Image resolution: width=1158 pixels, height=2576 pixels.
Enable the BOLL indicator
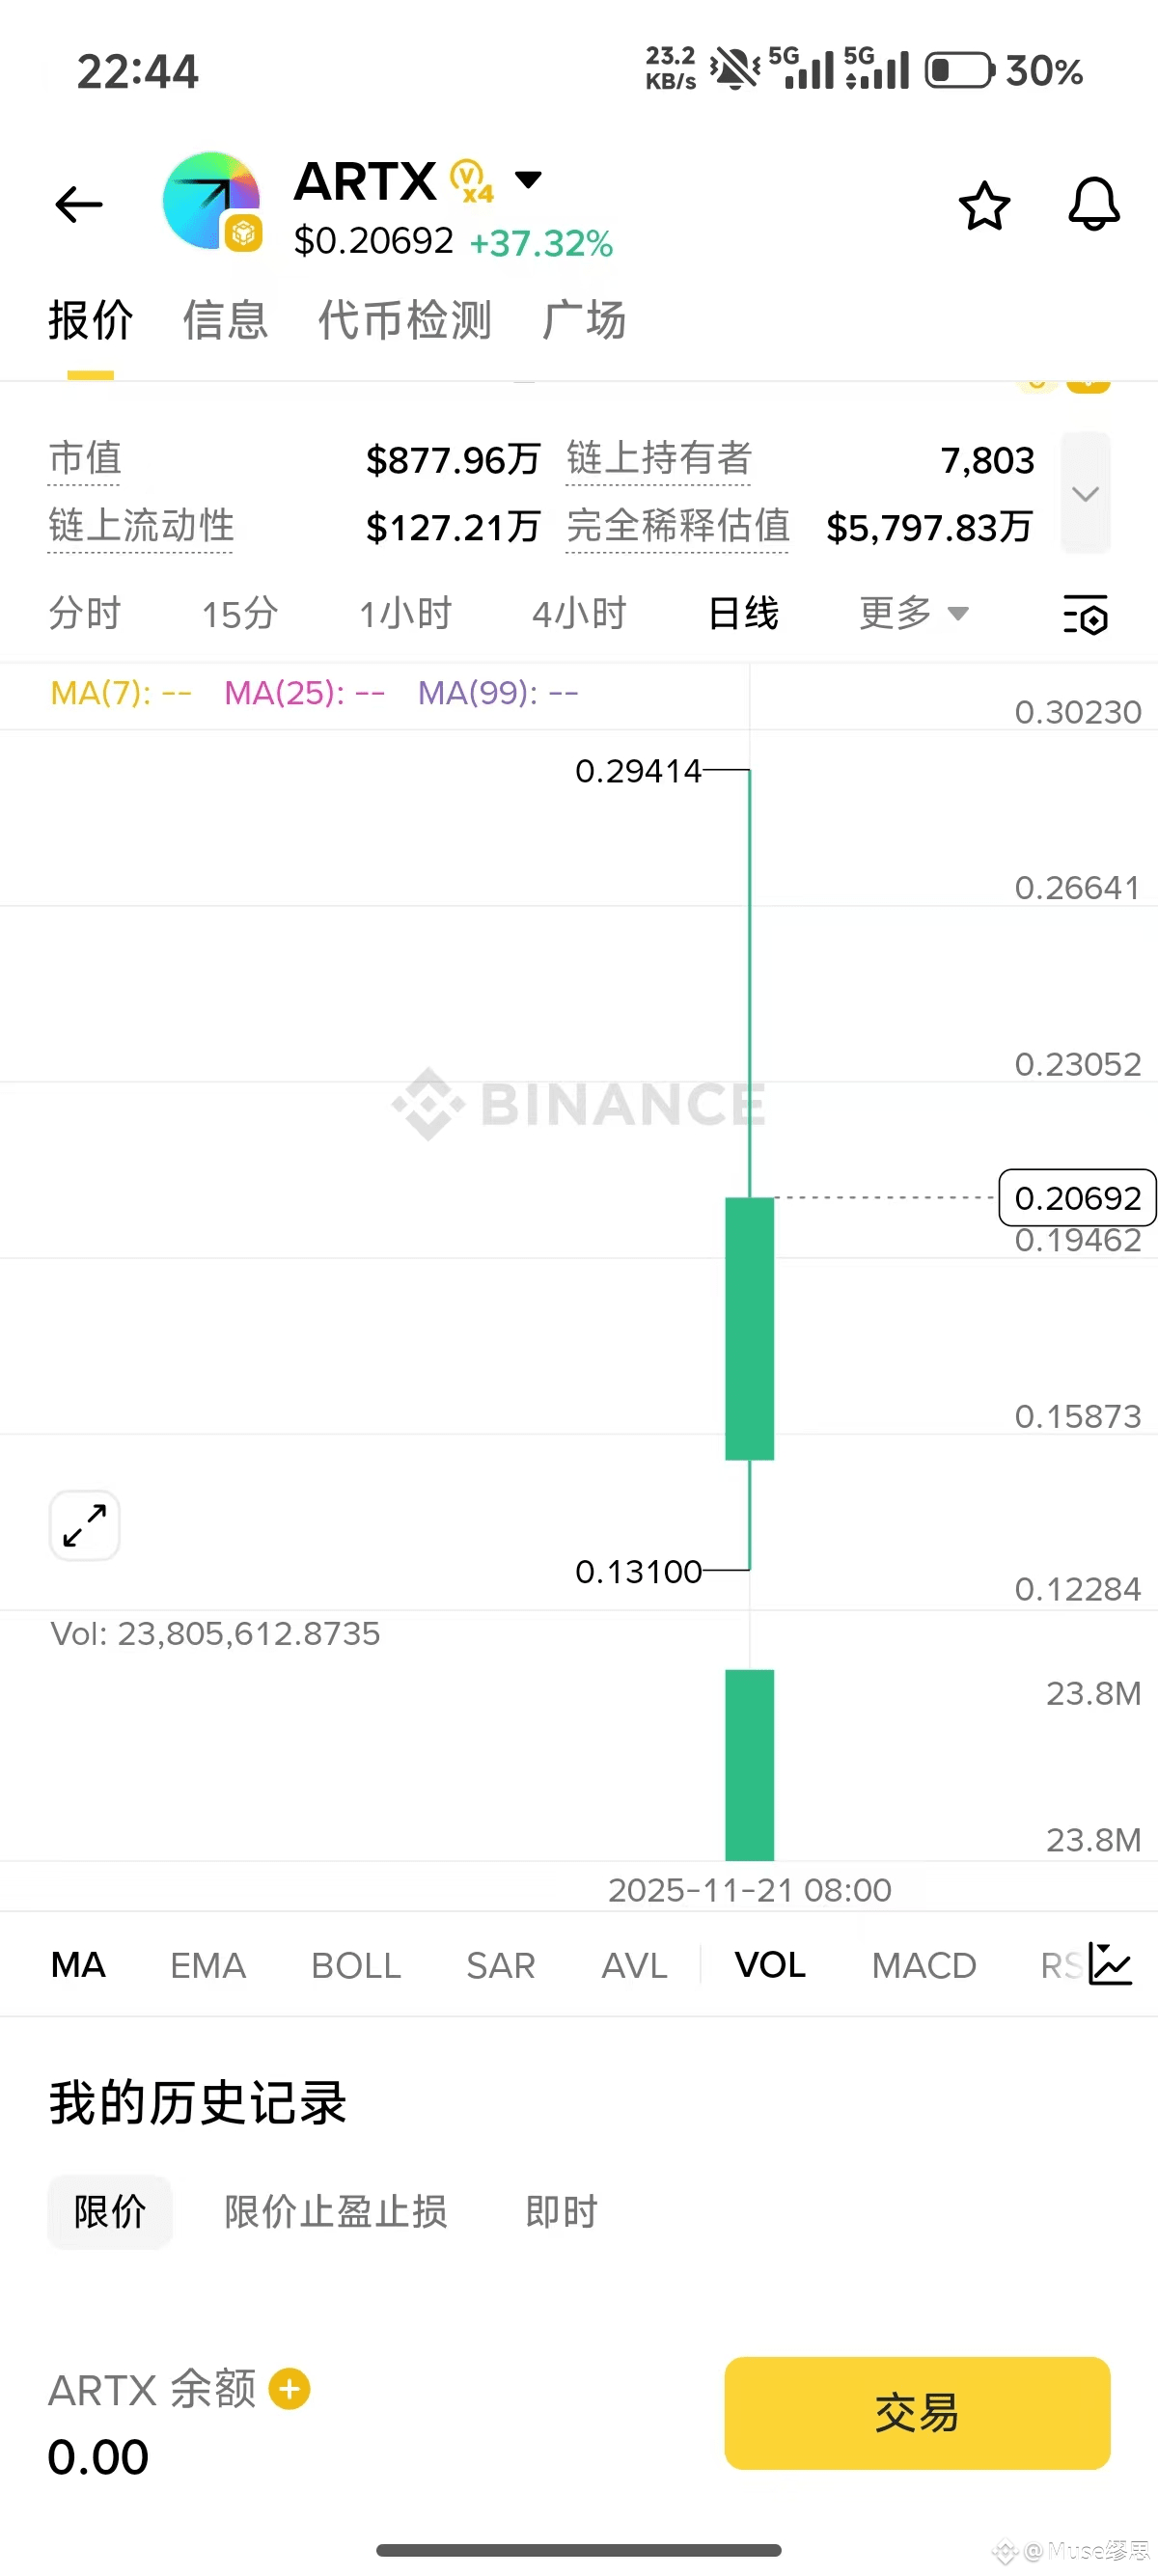pos(356,1965)
